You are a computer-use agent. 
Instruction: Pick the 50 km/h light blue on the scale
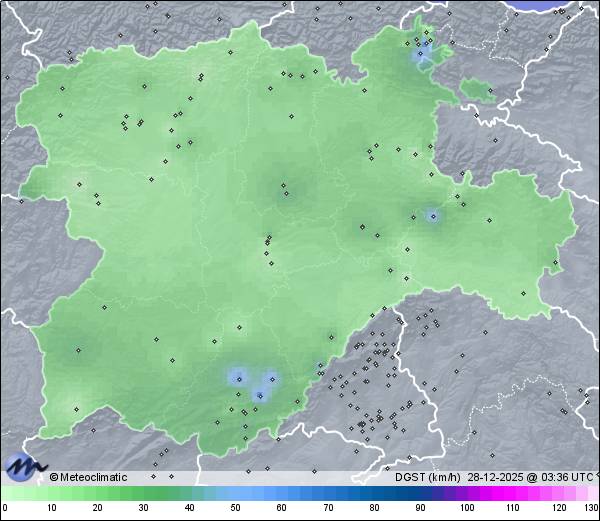235,494
